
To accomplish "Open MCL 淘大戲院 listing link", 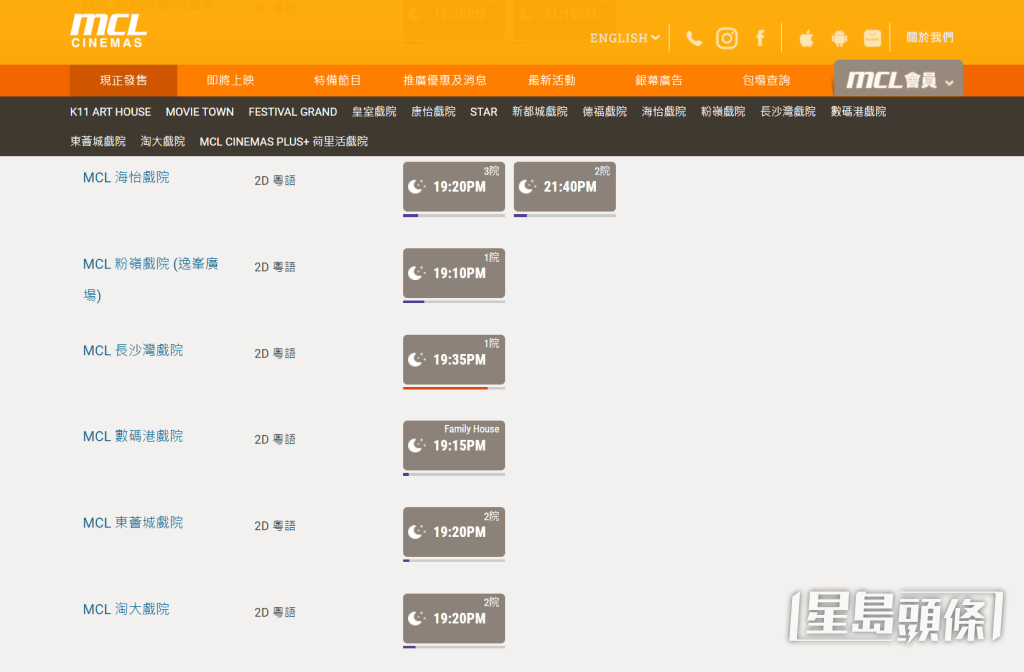I will coord(126,609).
